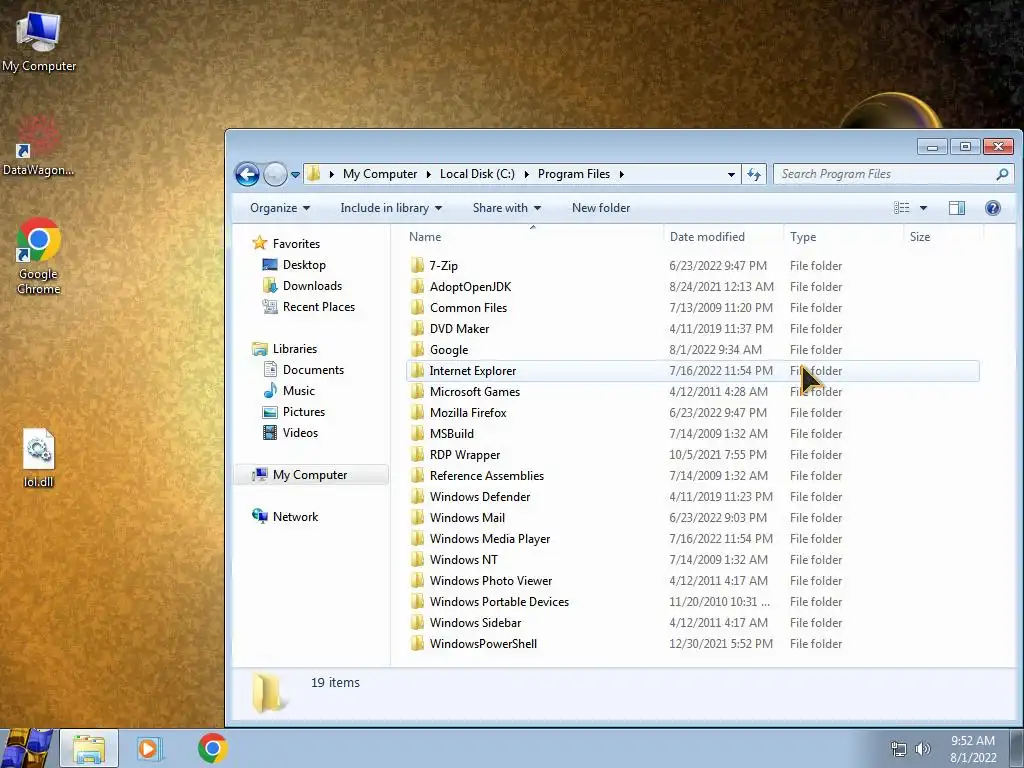Click the New folder button

(x=601, y=208)
